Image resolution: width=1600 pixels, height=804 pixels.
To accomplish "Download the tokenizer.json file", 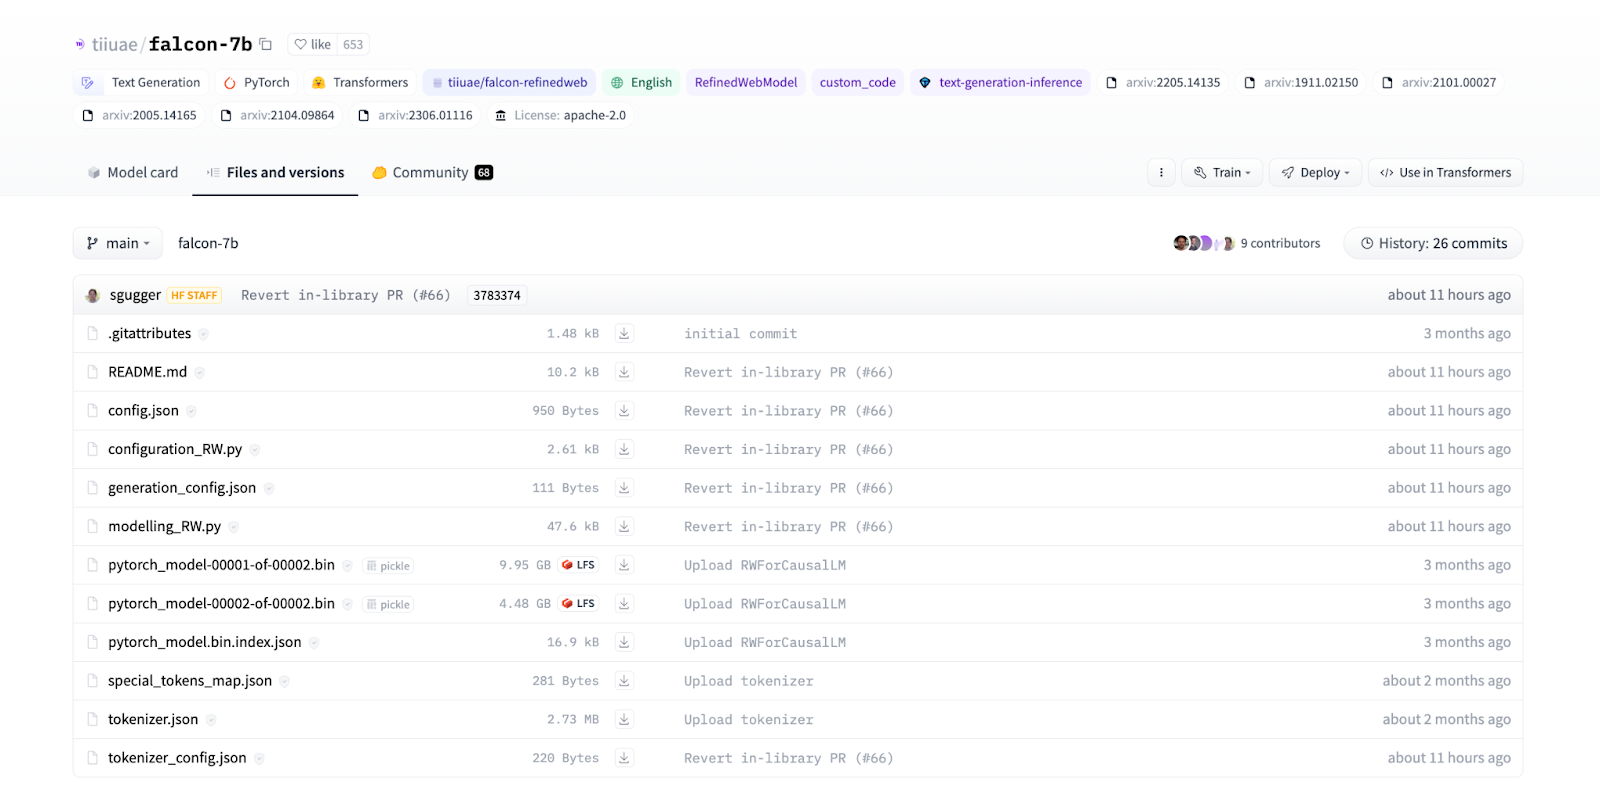I will [624, 719].
